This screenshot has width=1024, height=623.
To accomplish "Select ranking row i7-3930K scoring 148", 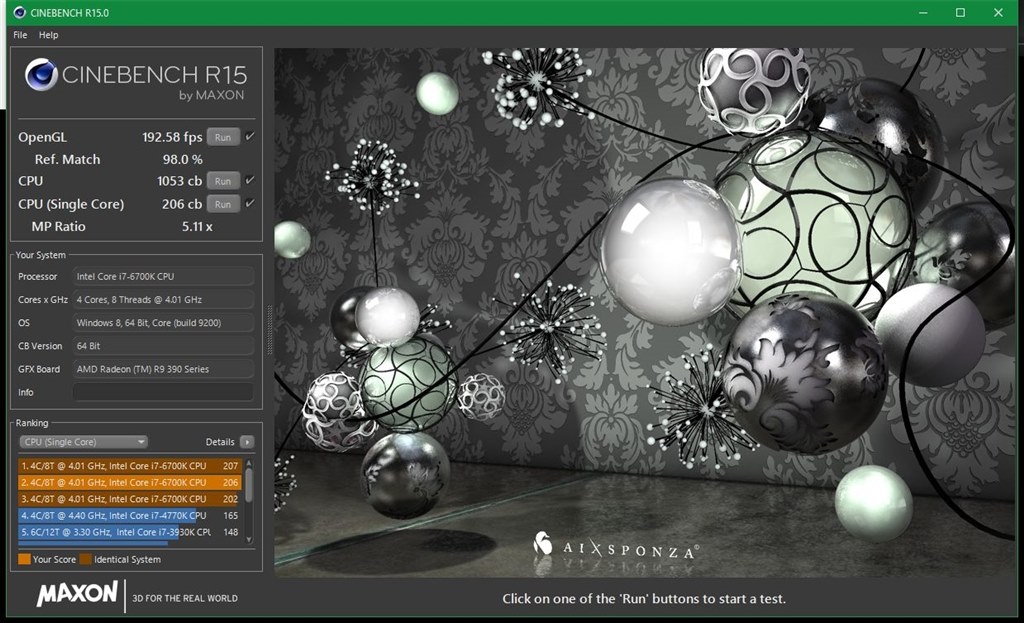I will (130, 532).
